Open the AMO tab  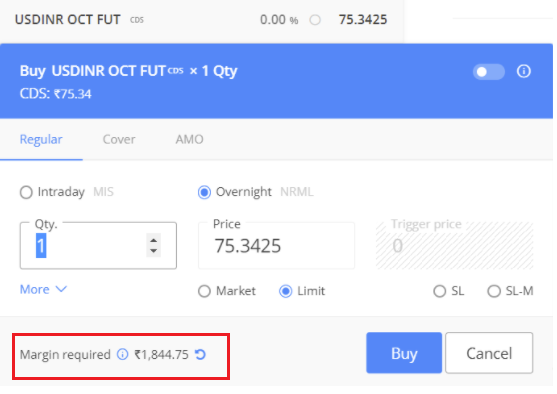[189, 139]
